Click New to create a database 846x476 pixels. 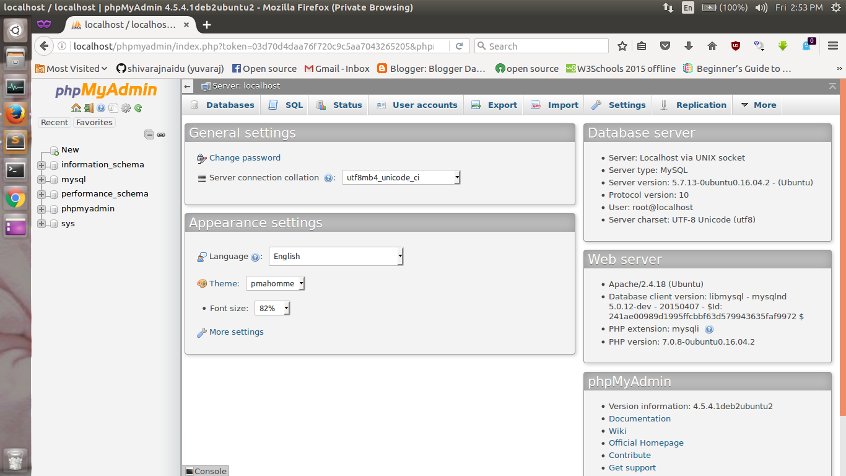point(70,150)
